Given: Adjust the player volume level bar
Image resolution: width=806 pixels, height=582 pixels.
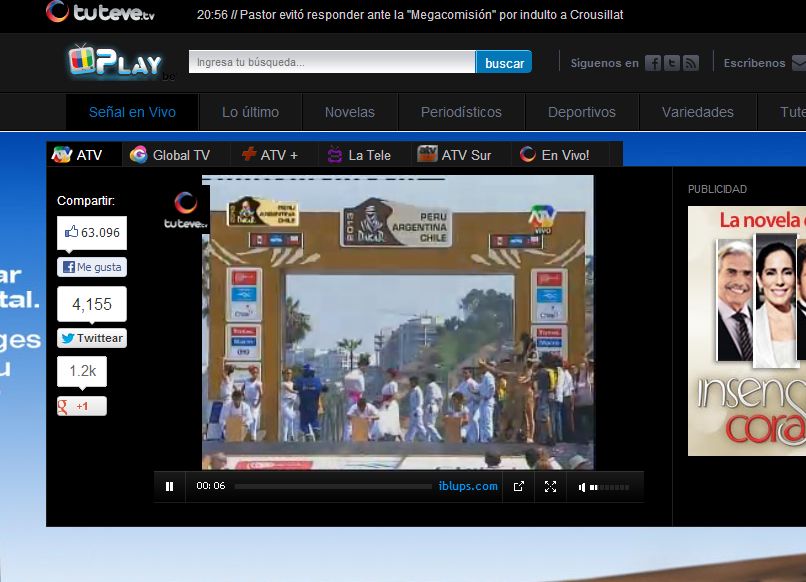Looking at the screenshot, I should [x=609, y=487].
